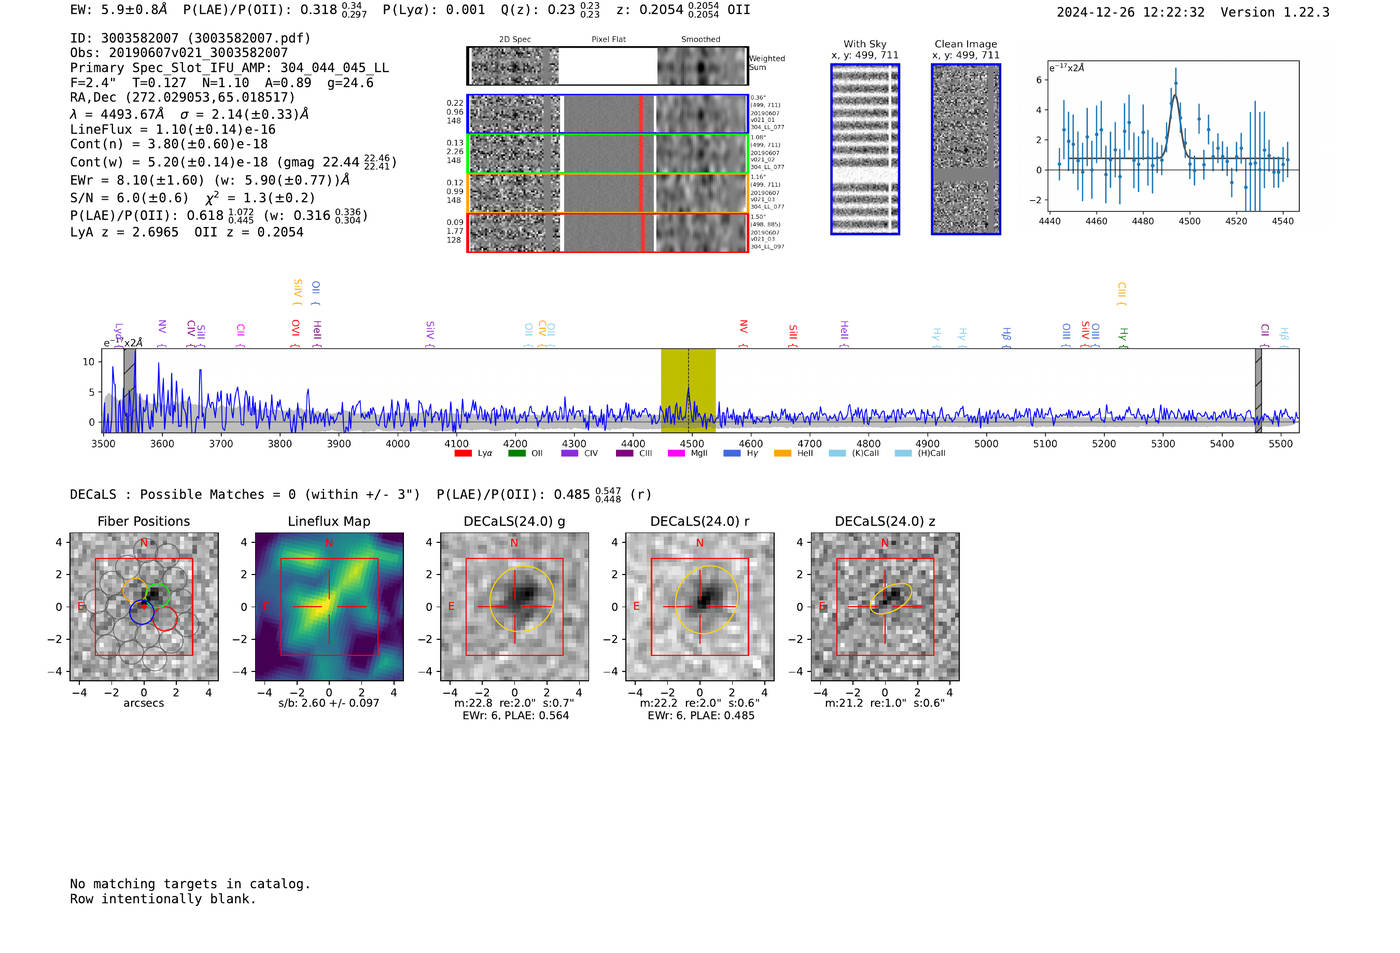Click the With Sky image panel
The height and width of the screenshot is (953, 1400).
865,149
